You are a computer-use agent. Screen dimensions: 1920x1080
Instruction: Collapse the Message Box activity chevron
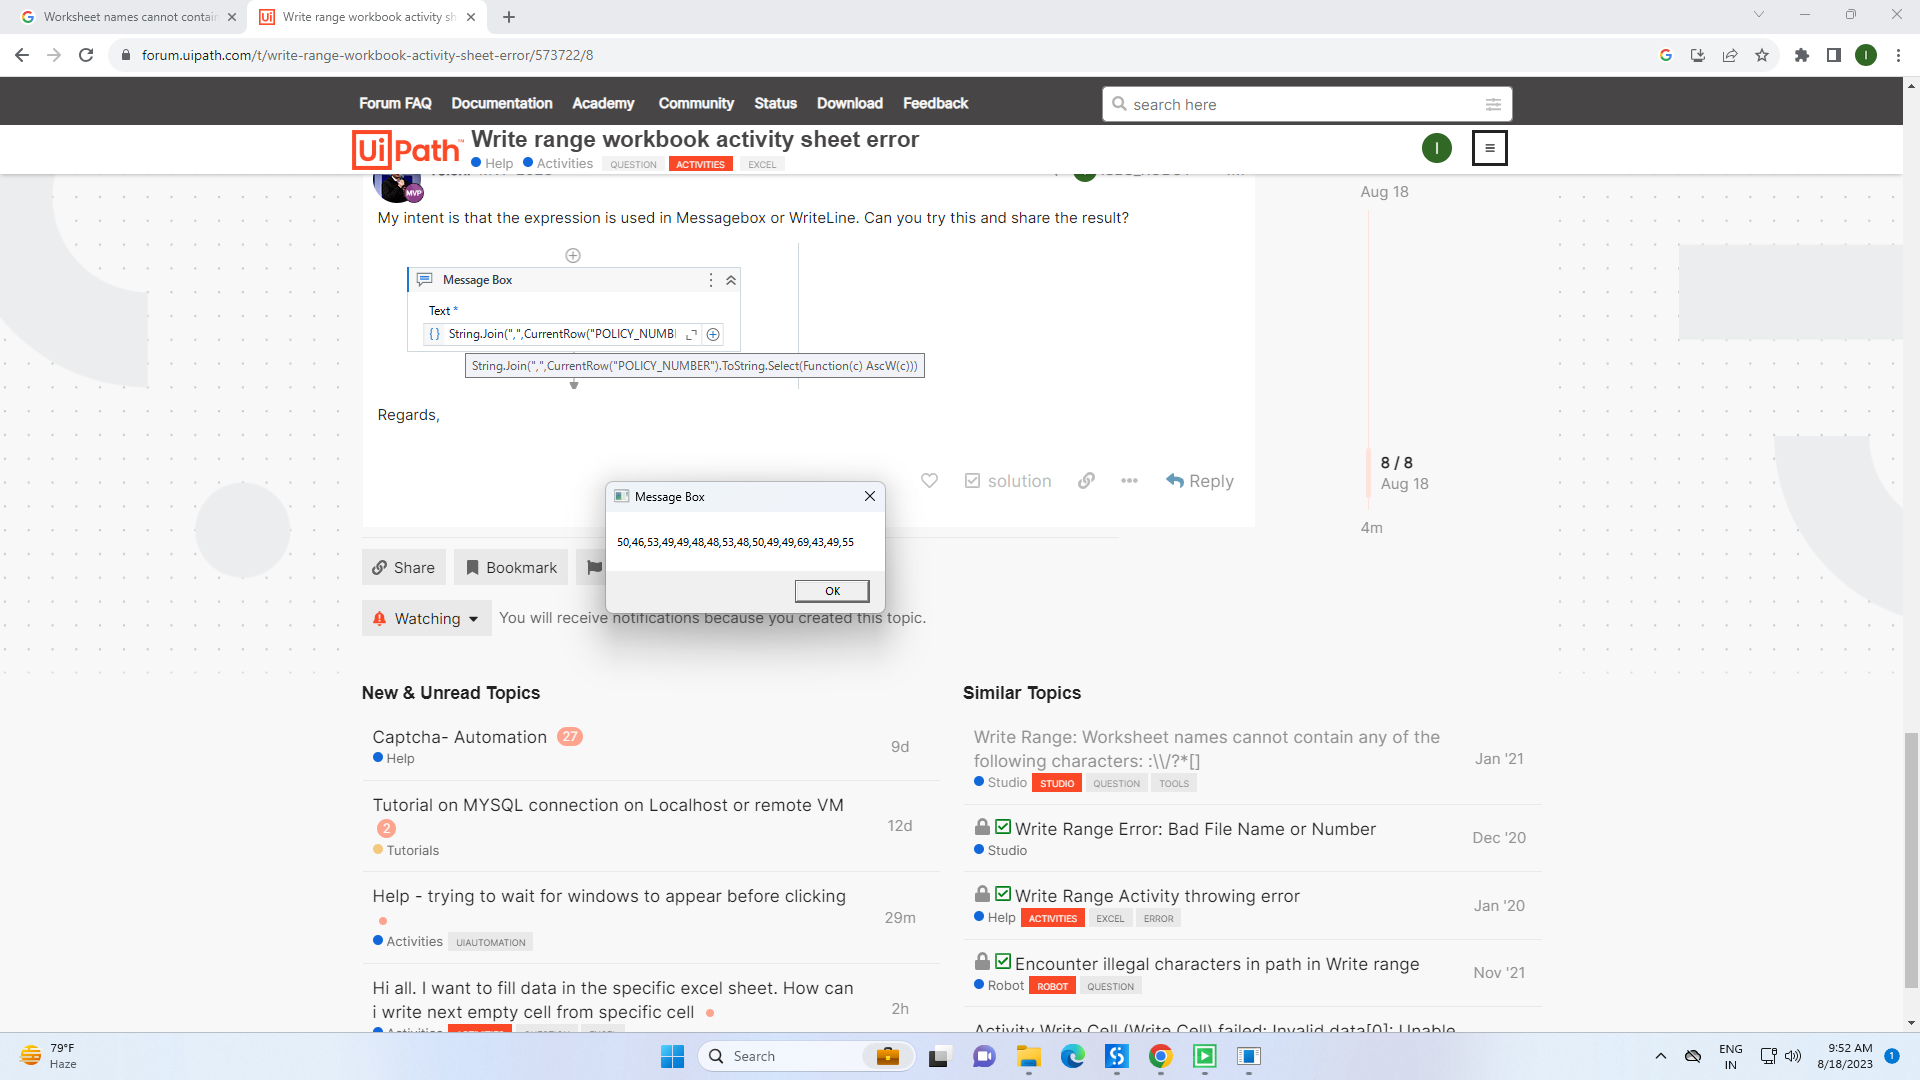coord(731,280)
